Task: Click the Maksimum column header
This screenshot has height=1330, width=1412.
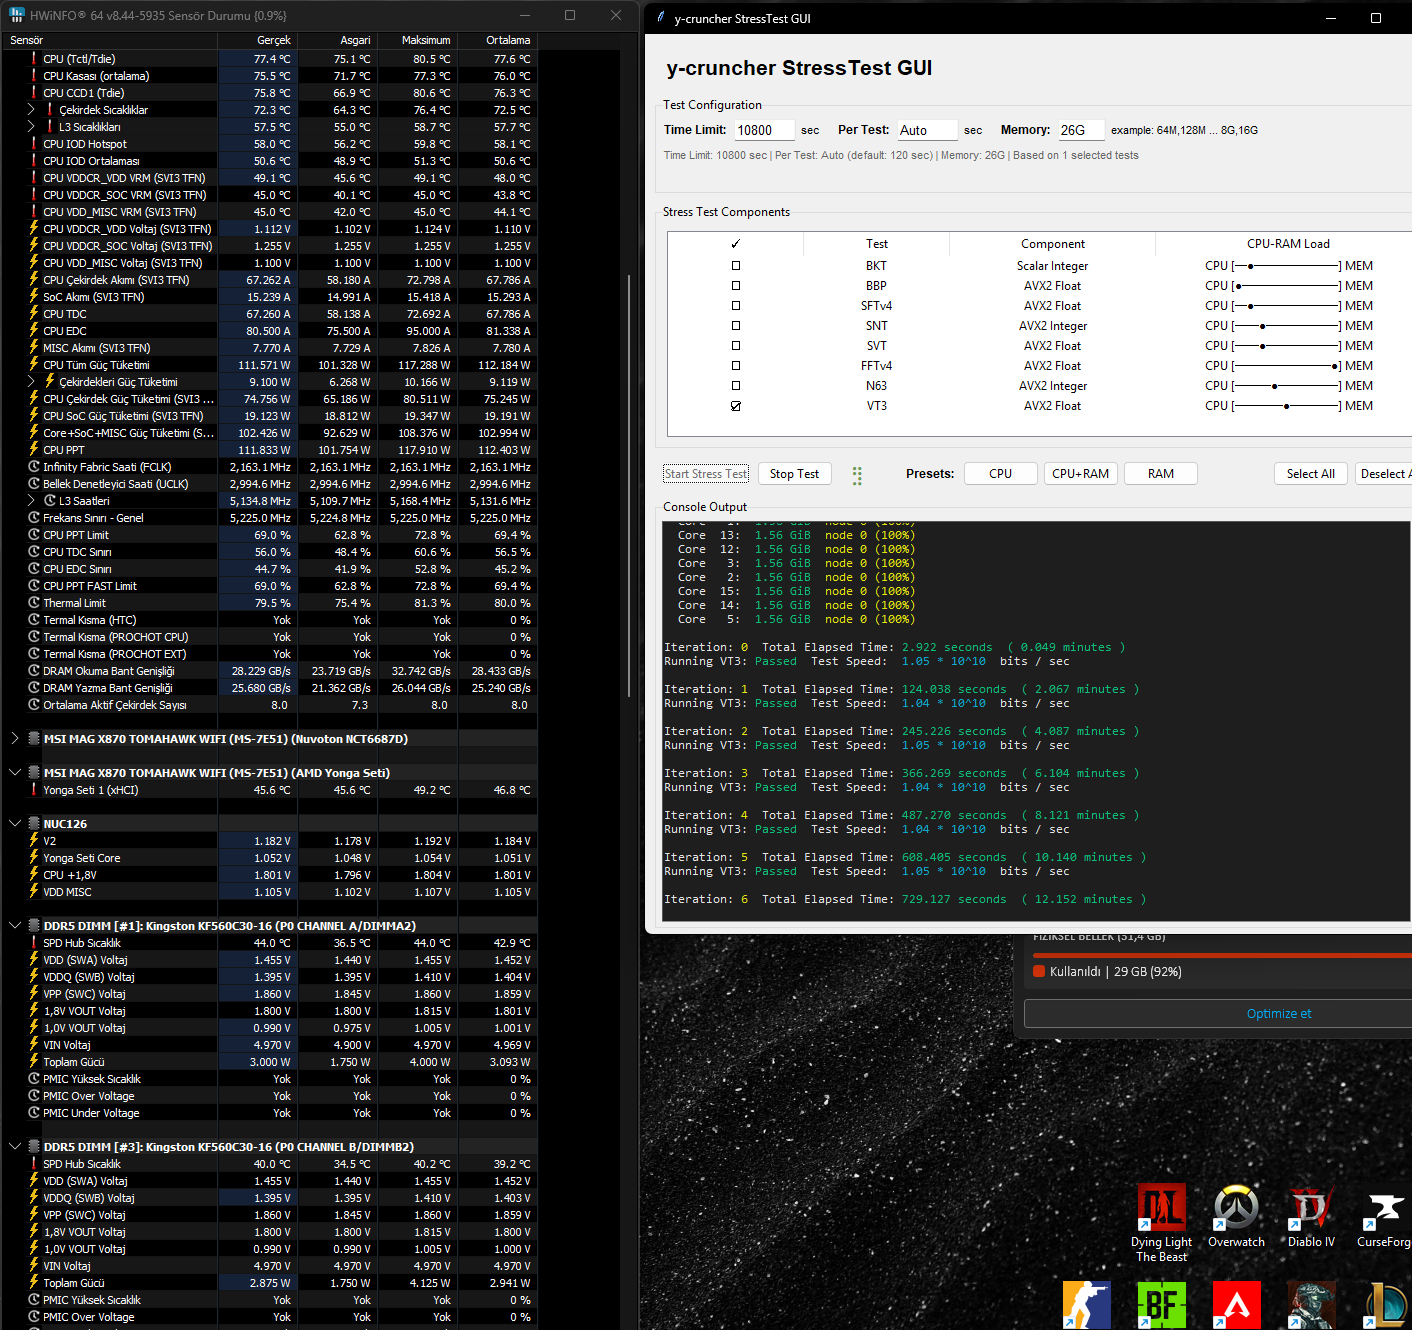Action: click(x=418, y=40)
